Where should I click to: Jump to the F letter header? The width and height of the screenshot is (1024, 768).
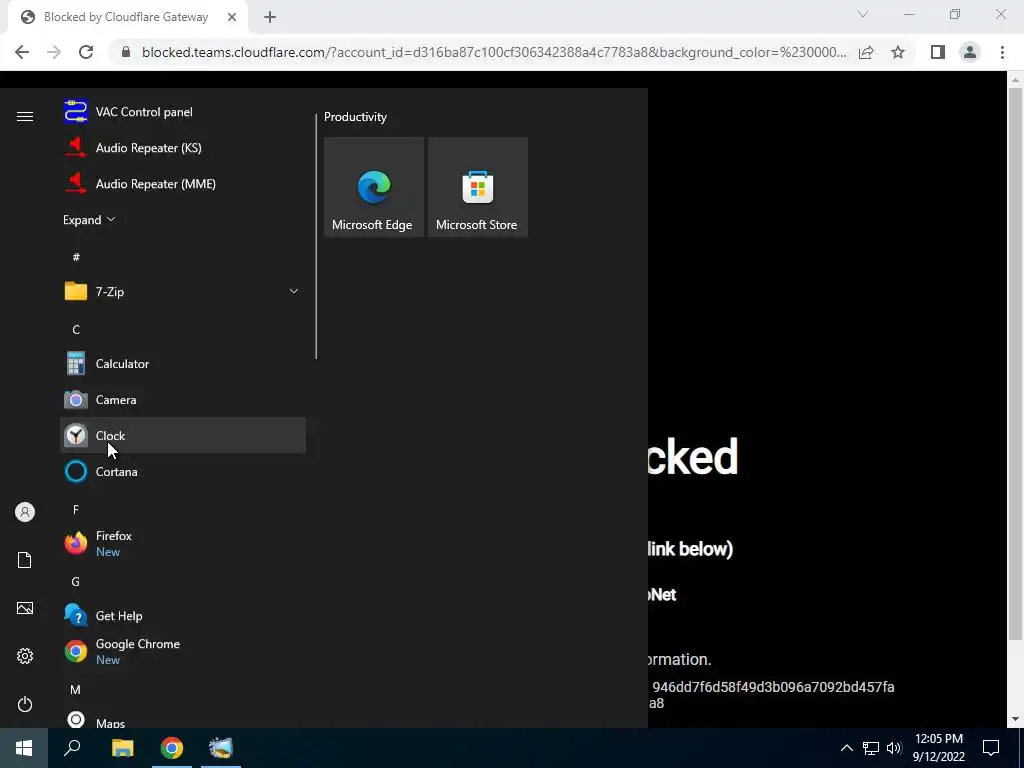pyautogui.click(x=76, y=509)
